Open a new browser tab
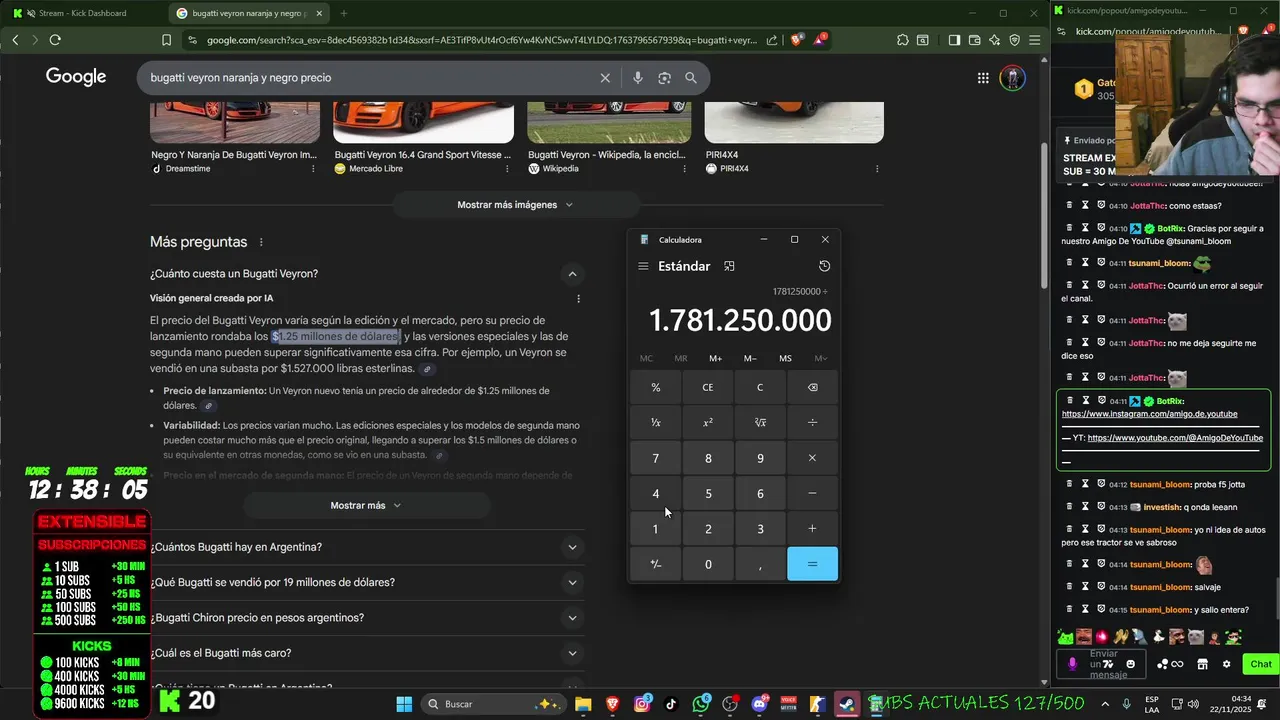The image size is (1280, 720). tap(344, 13)
